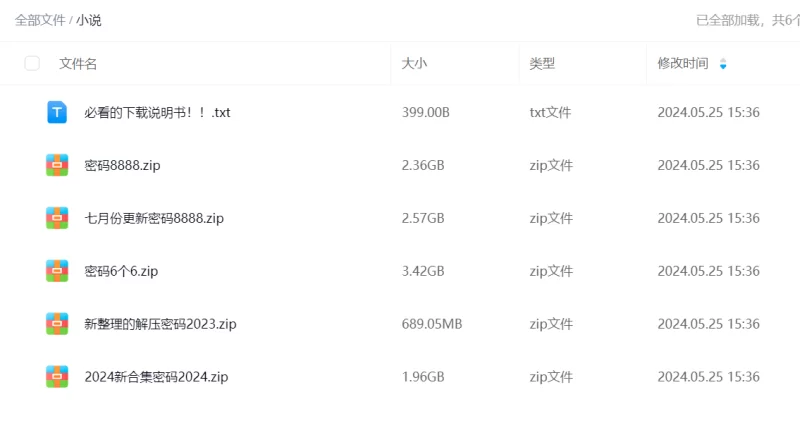
Task: Click the zip icon beside 2024新合集密码2024.zip
Action: [x=57, y=377]
